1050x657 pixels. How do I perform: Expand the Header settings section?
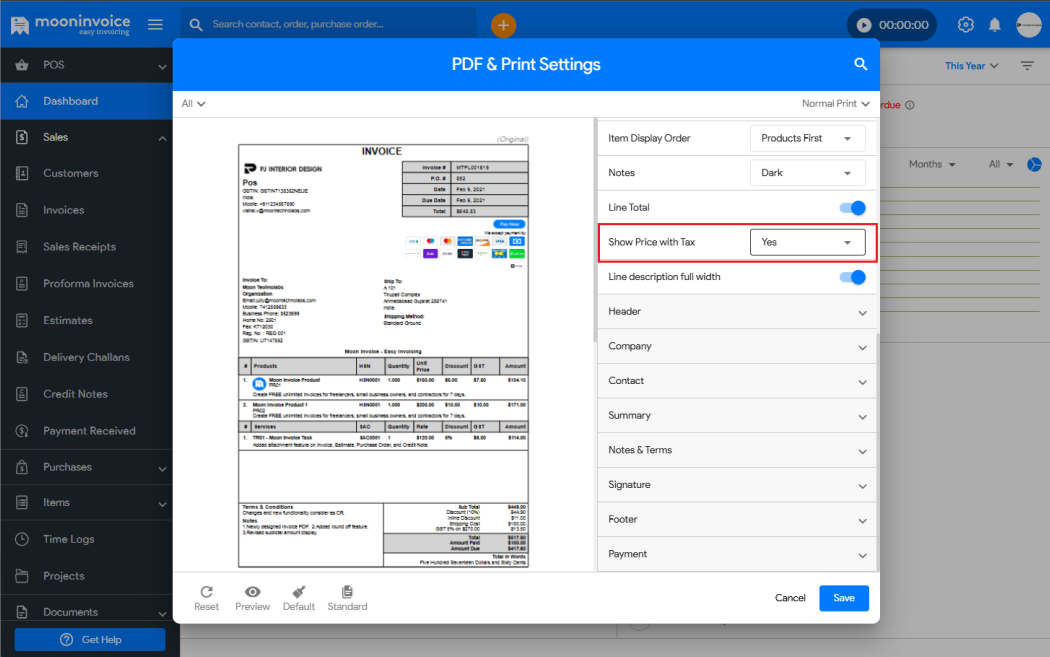click(x=736, y=312)
